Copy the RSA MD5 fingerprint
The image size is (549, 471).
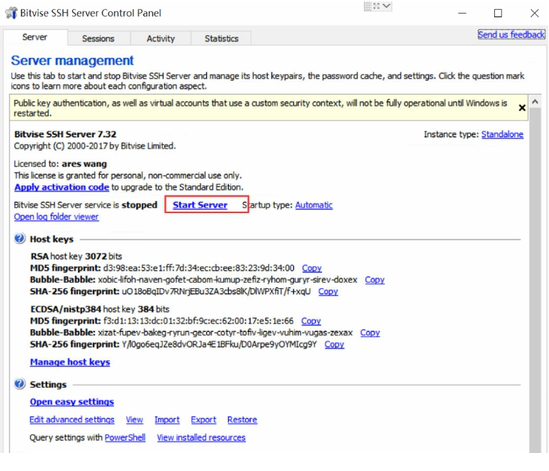312,268
